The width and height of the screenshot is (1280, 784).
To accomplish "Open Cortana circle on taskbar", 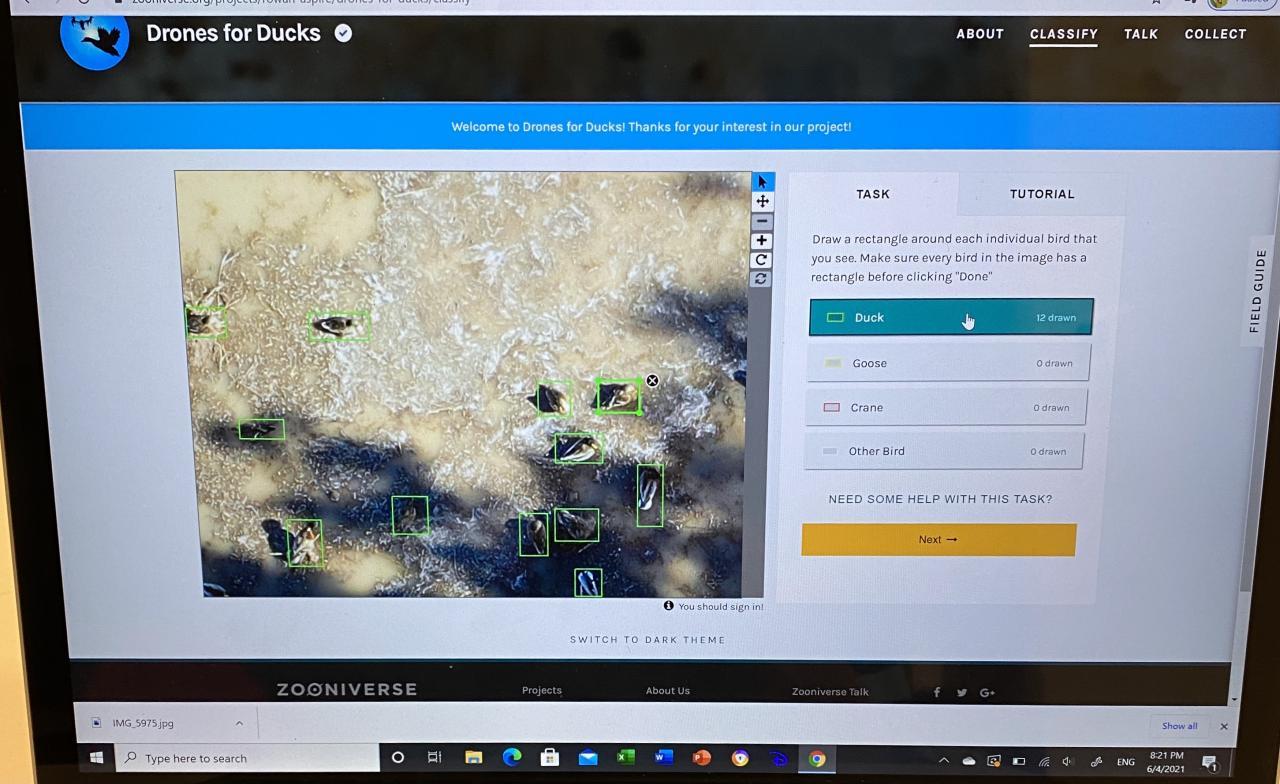I will pyautogui.click(x=397, y=757).
